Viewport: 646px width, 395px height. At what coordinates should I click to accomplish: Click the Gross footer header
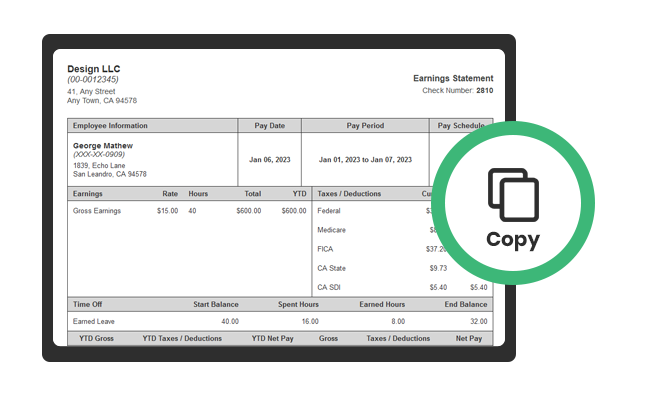[x=328, y=339]
